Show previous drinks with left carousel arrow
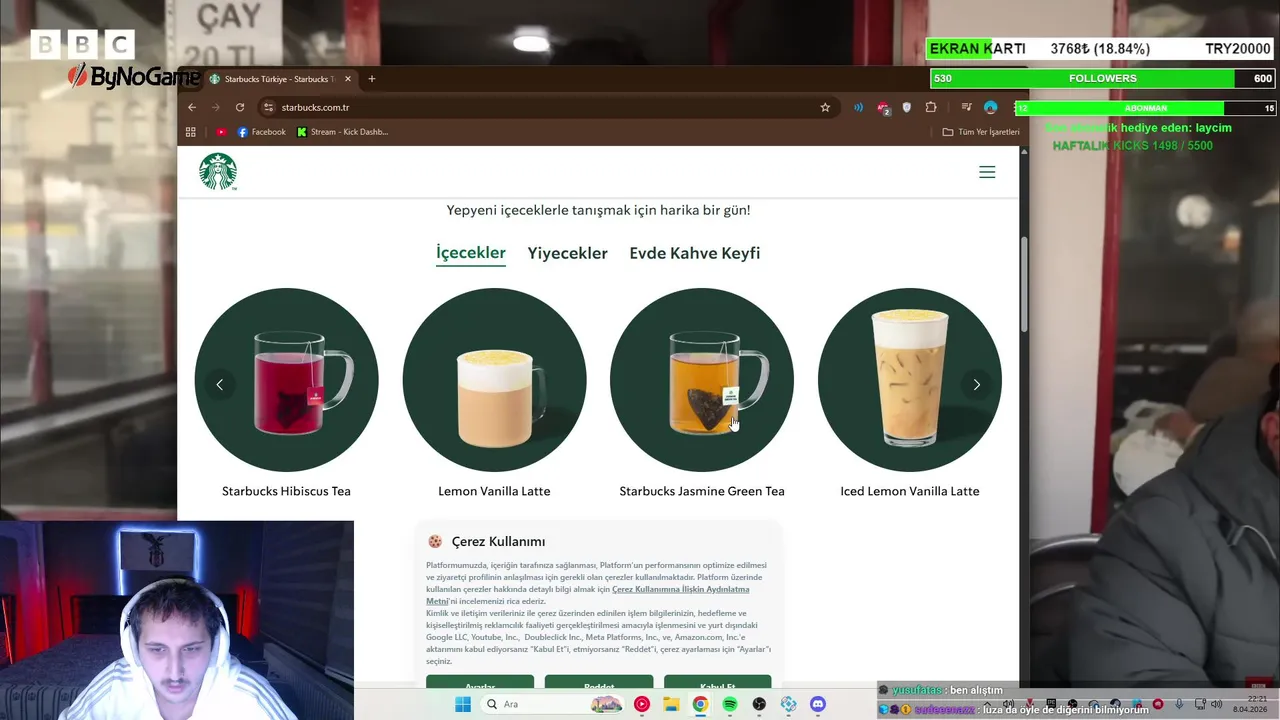Image resolution: width=1280 pixels, height=720 pixels. pyautogui.click(x=220, y=384)
